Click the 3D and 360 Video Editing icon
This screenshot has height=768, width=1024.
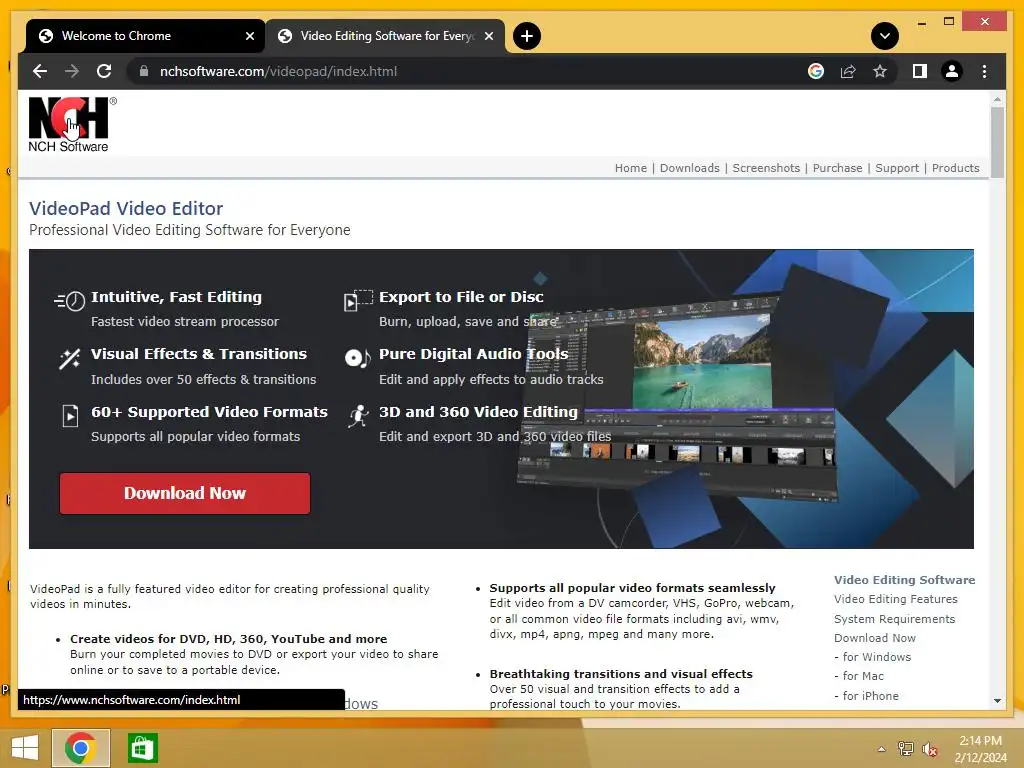coord(359,416)
